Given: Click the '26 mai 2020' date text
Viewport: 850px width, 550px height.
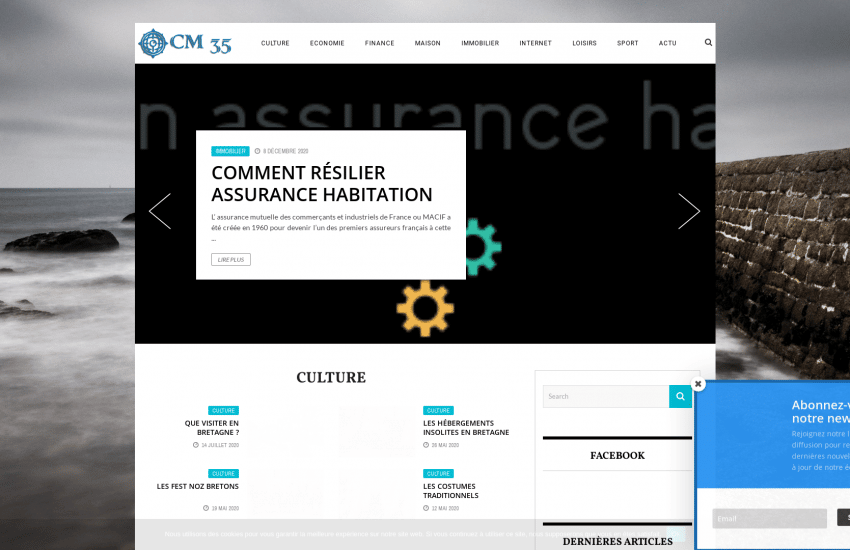Looking at the screenshot, I should point(445,445).
